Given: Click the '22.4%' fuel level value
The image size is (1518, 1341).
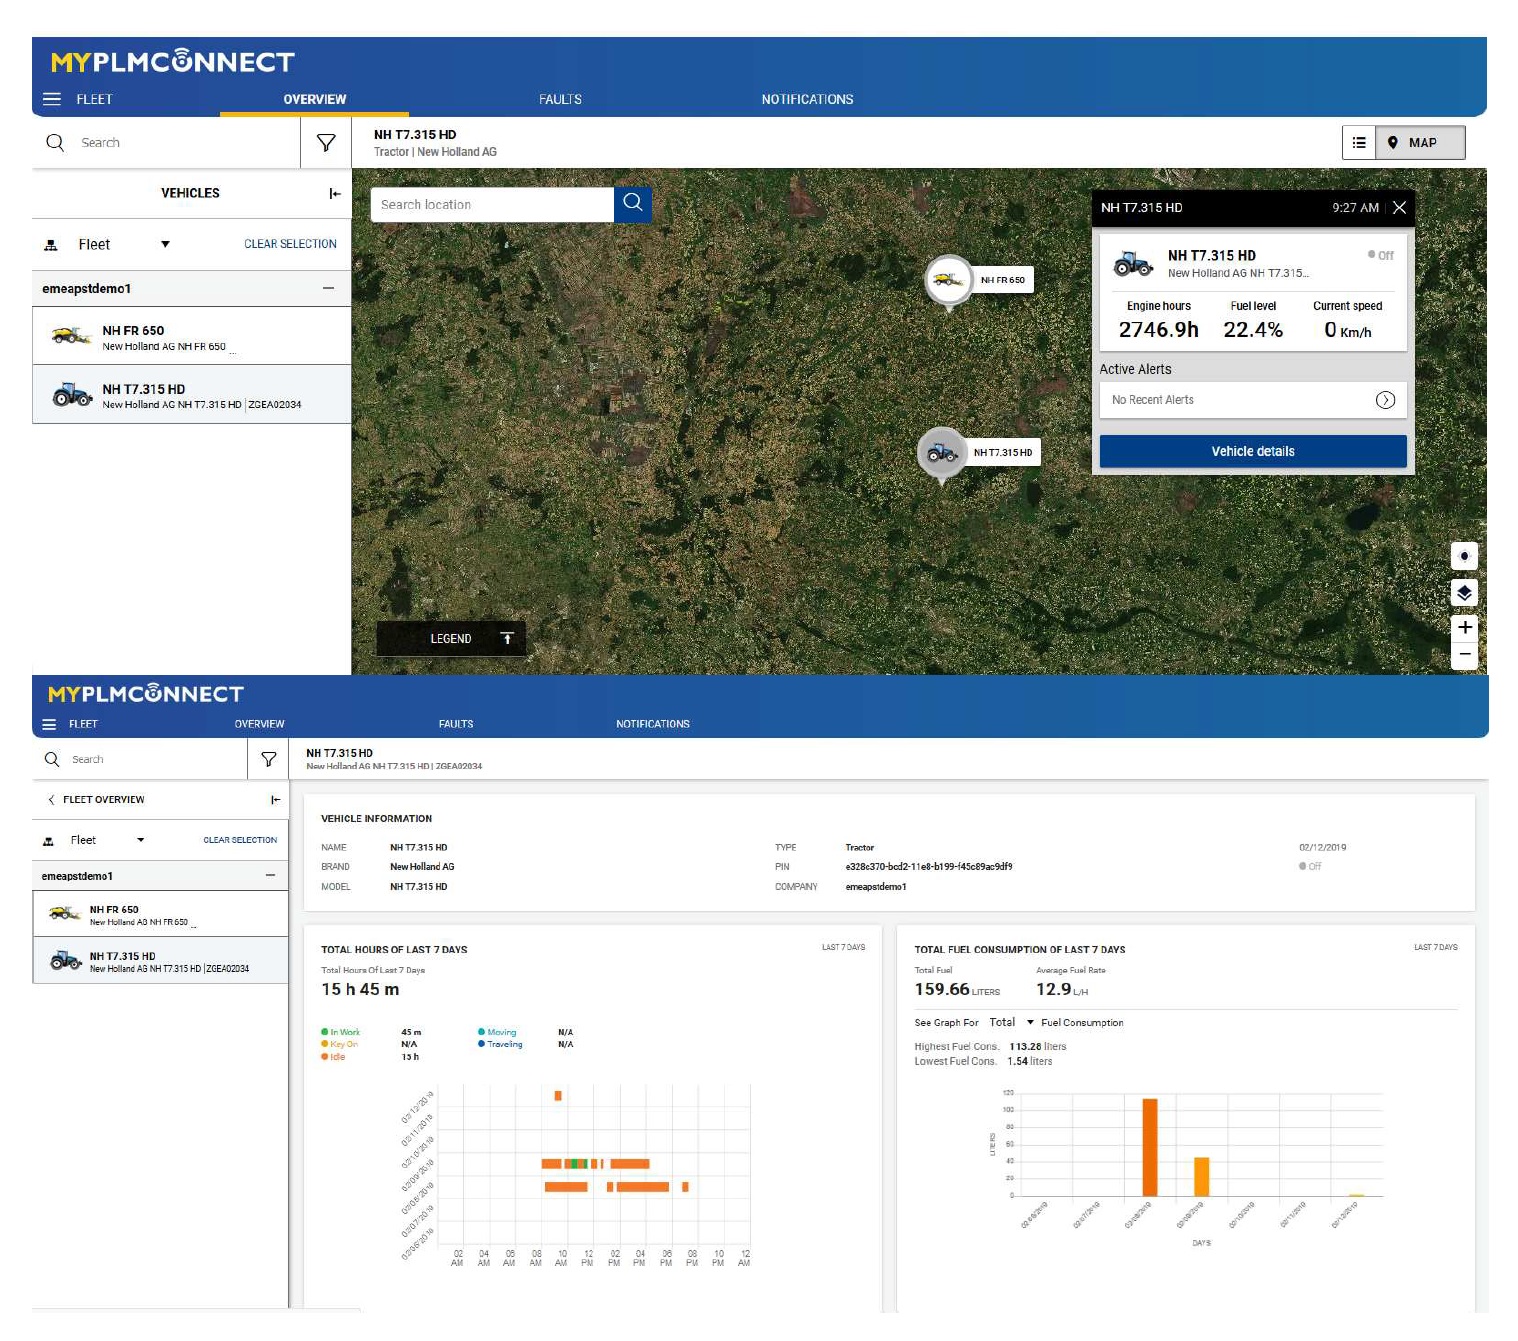Looking at the screenshot, I should (x=1253, y=329).
